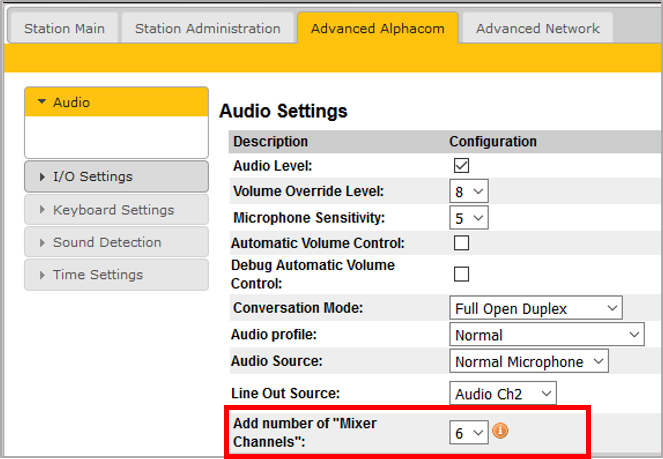Toggle the Audio Level checkbox
Screen dimensions: 663x459
(x=461, y=166)
